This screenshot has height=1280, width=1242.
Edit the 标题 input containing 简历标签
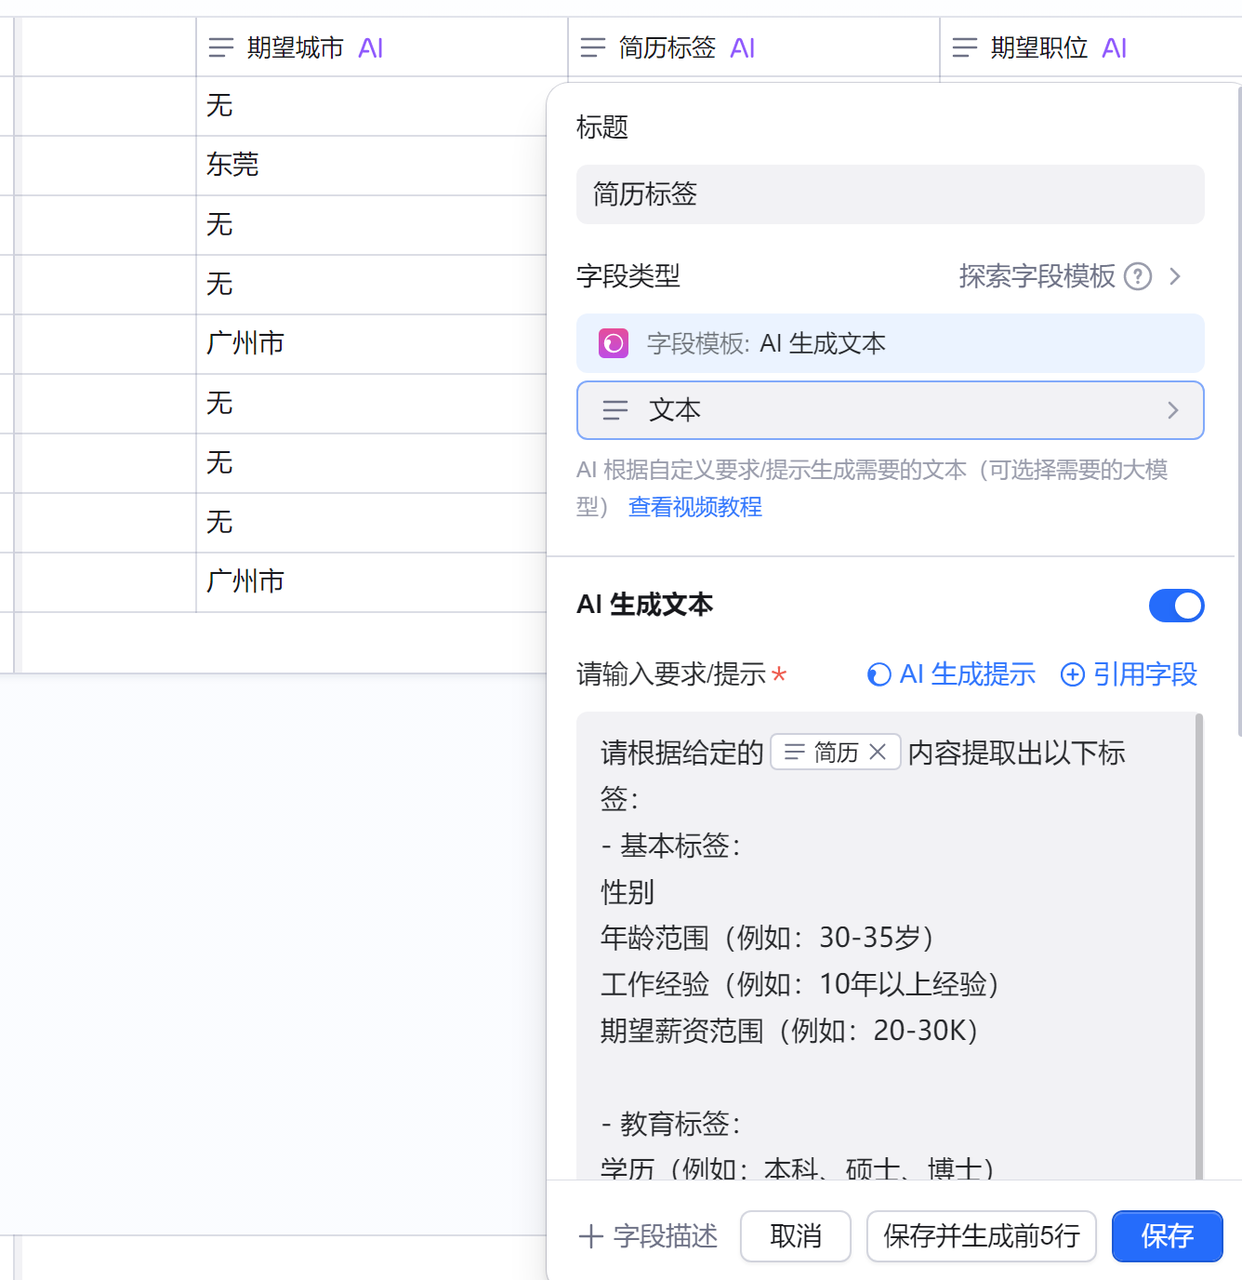point(890,194)
